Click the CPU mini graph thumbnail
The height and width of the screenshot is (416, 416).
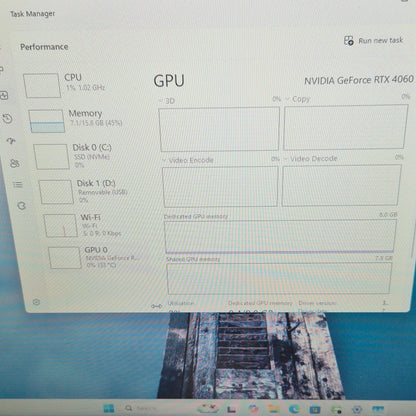(x=42, y=85)
